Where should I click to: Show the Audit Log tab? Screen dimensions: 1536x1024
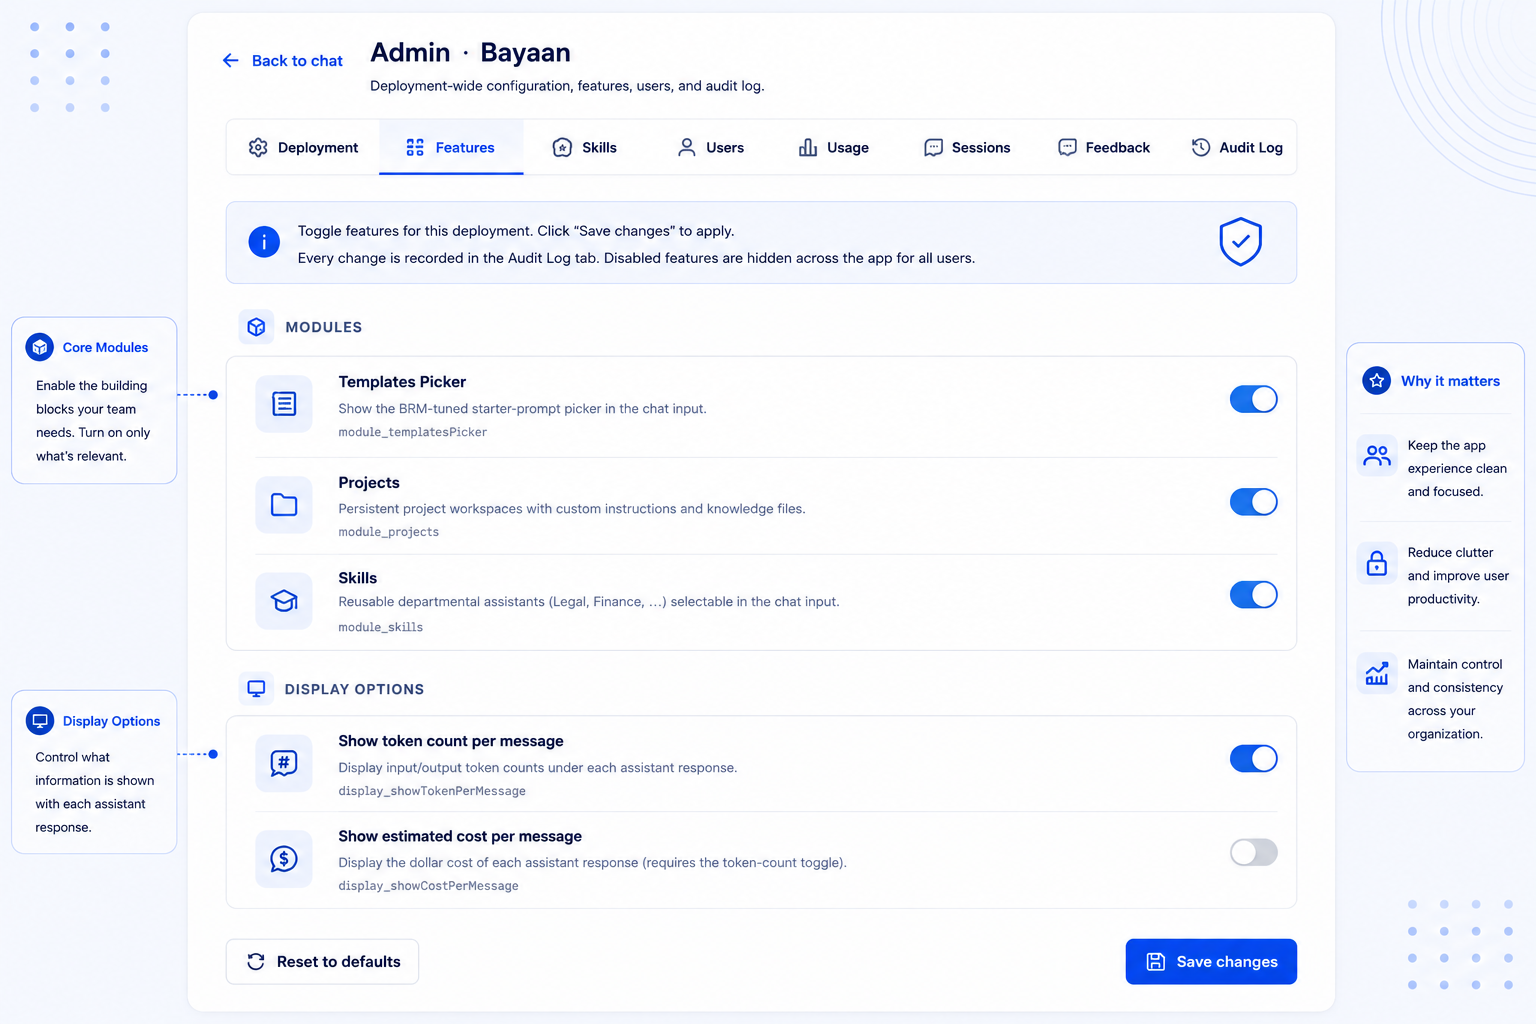(x=1237, y=147)
